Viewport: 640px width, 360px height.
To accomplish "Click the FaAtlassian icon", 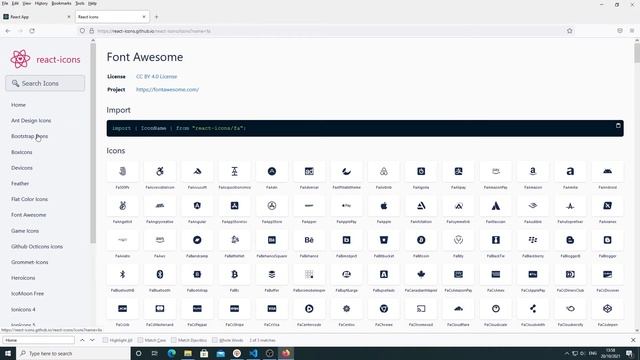I will coord(496,206).
